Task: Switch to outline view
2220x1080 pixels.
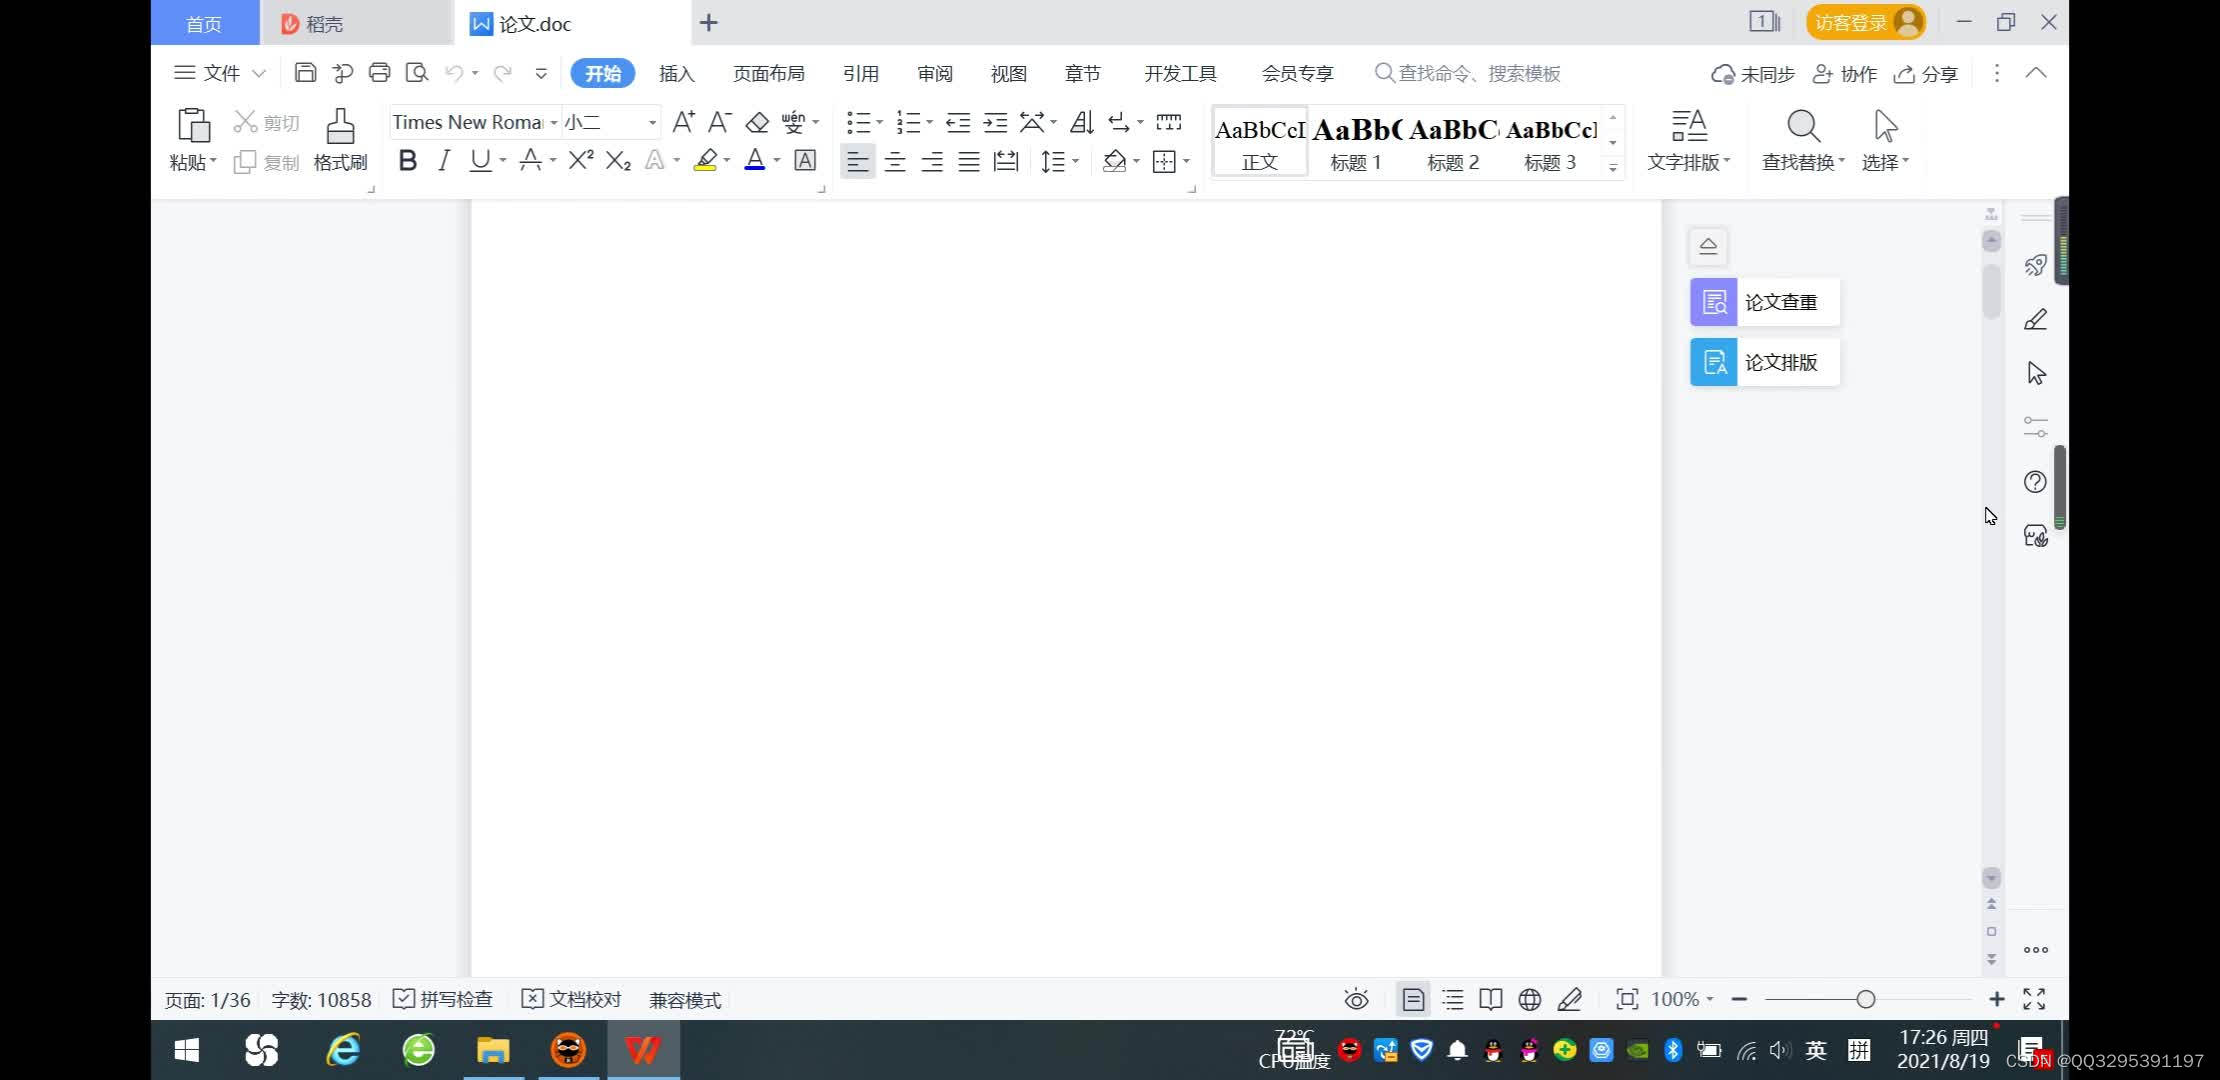Action: click(x=1452, y=999)
